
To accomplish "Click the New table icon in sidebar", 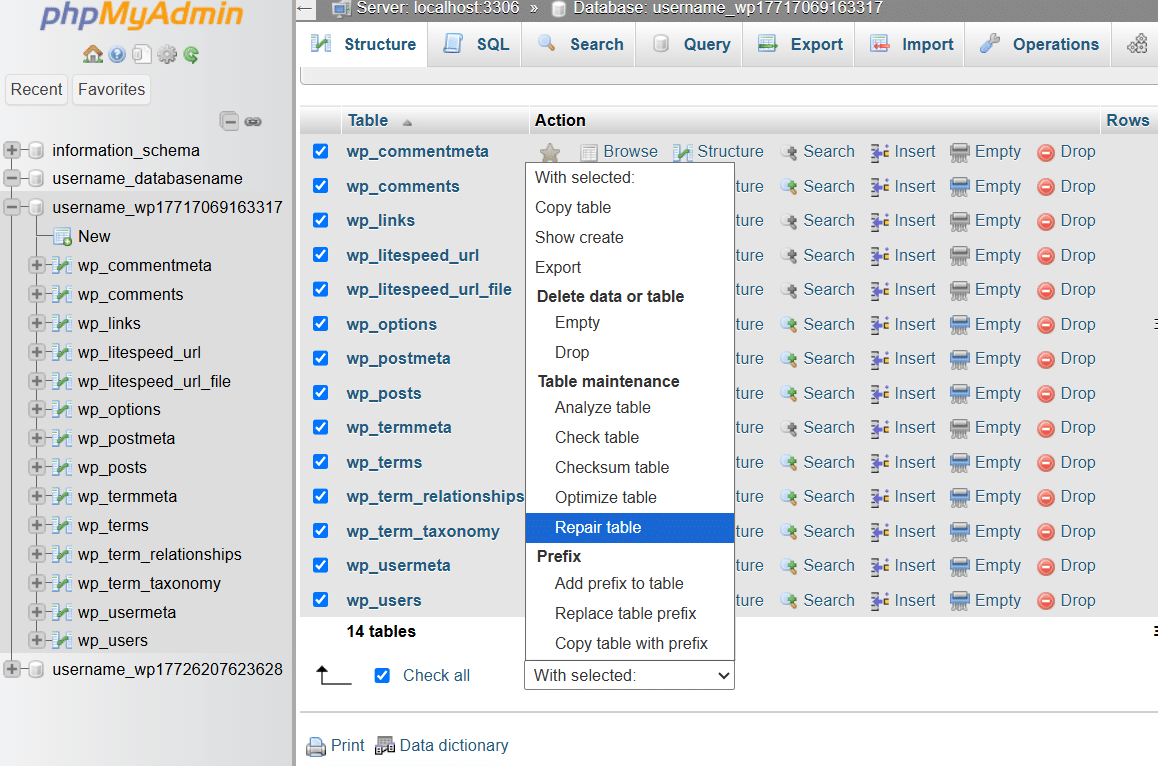I will (x=63, y=236).
